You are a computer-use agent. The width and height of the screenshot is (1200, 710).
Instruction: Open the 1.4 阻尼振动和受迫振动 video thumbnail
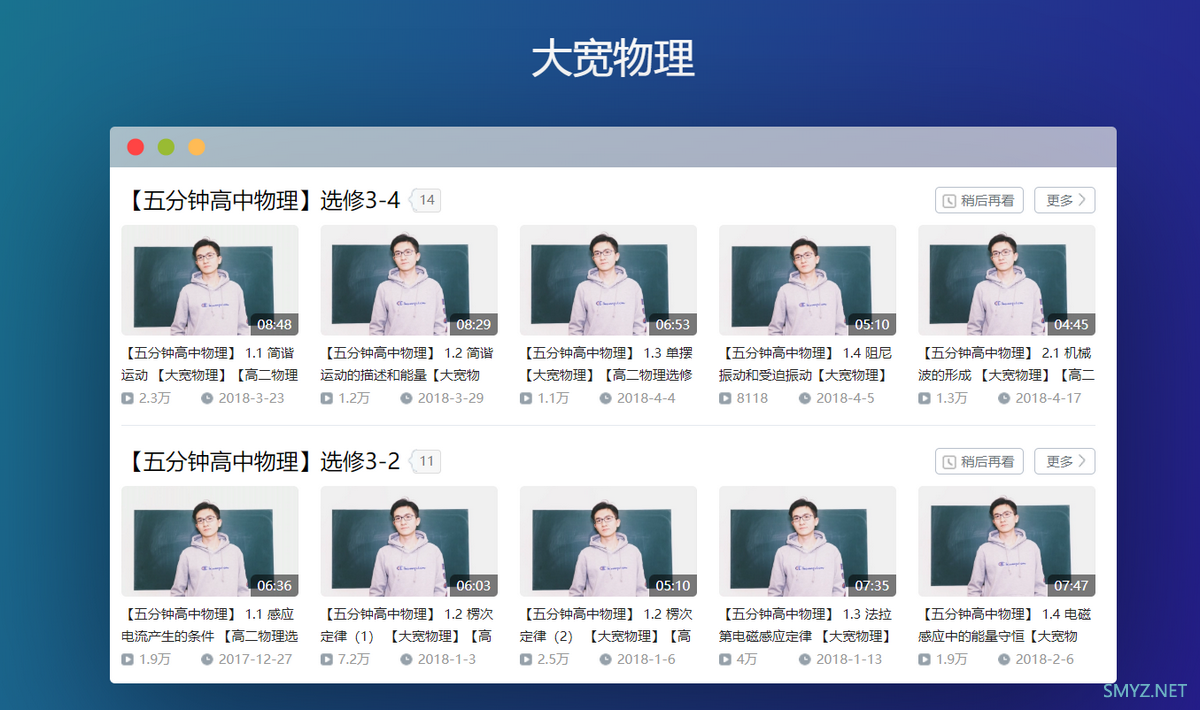click(x=807, y=280)
